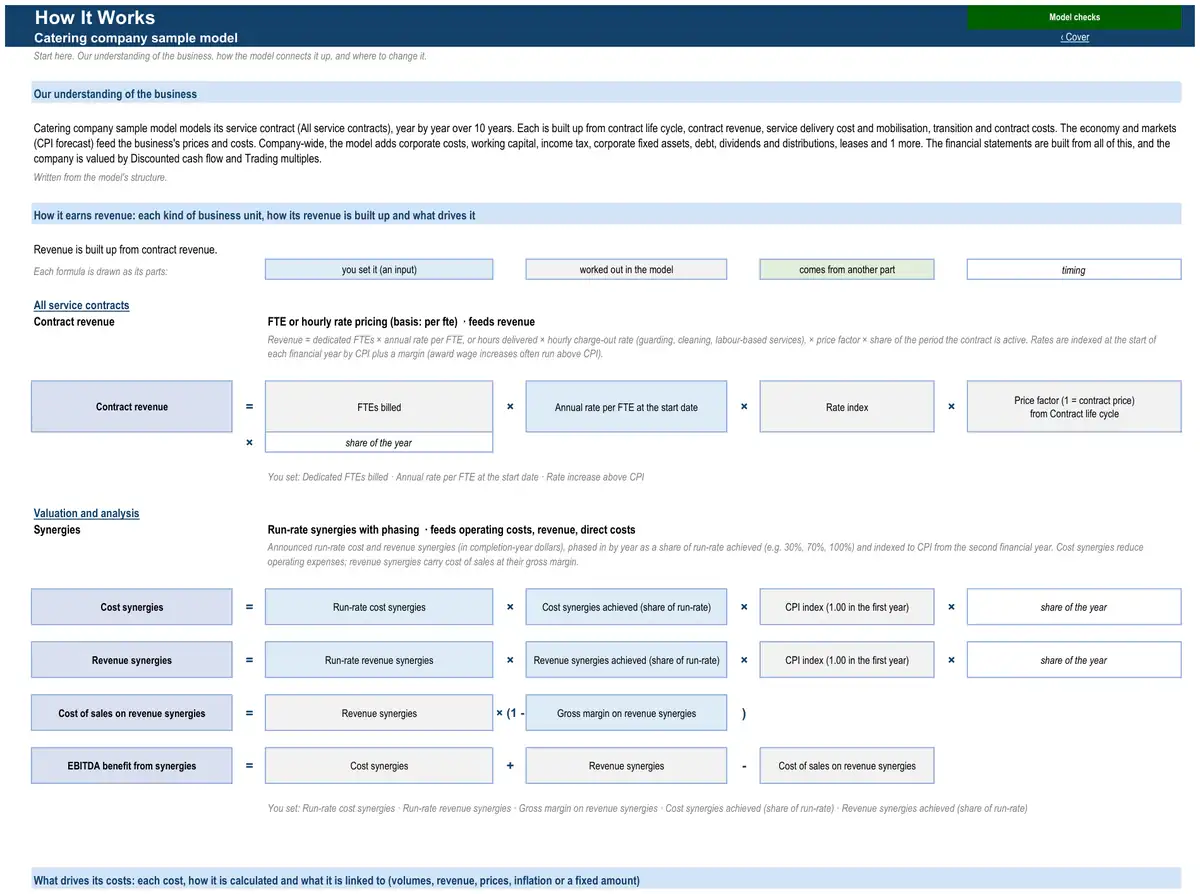Open the ‹ Cover link
1200x894 pixels.
coord(1075,37)
